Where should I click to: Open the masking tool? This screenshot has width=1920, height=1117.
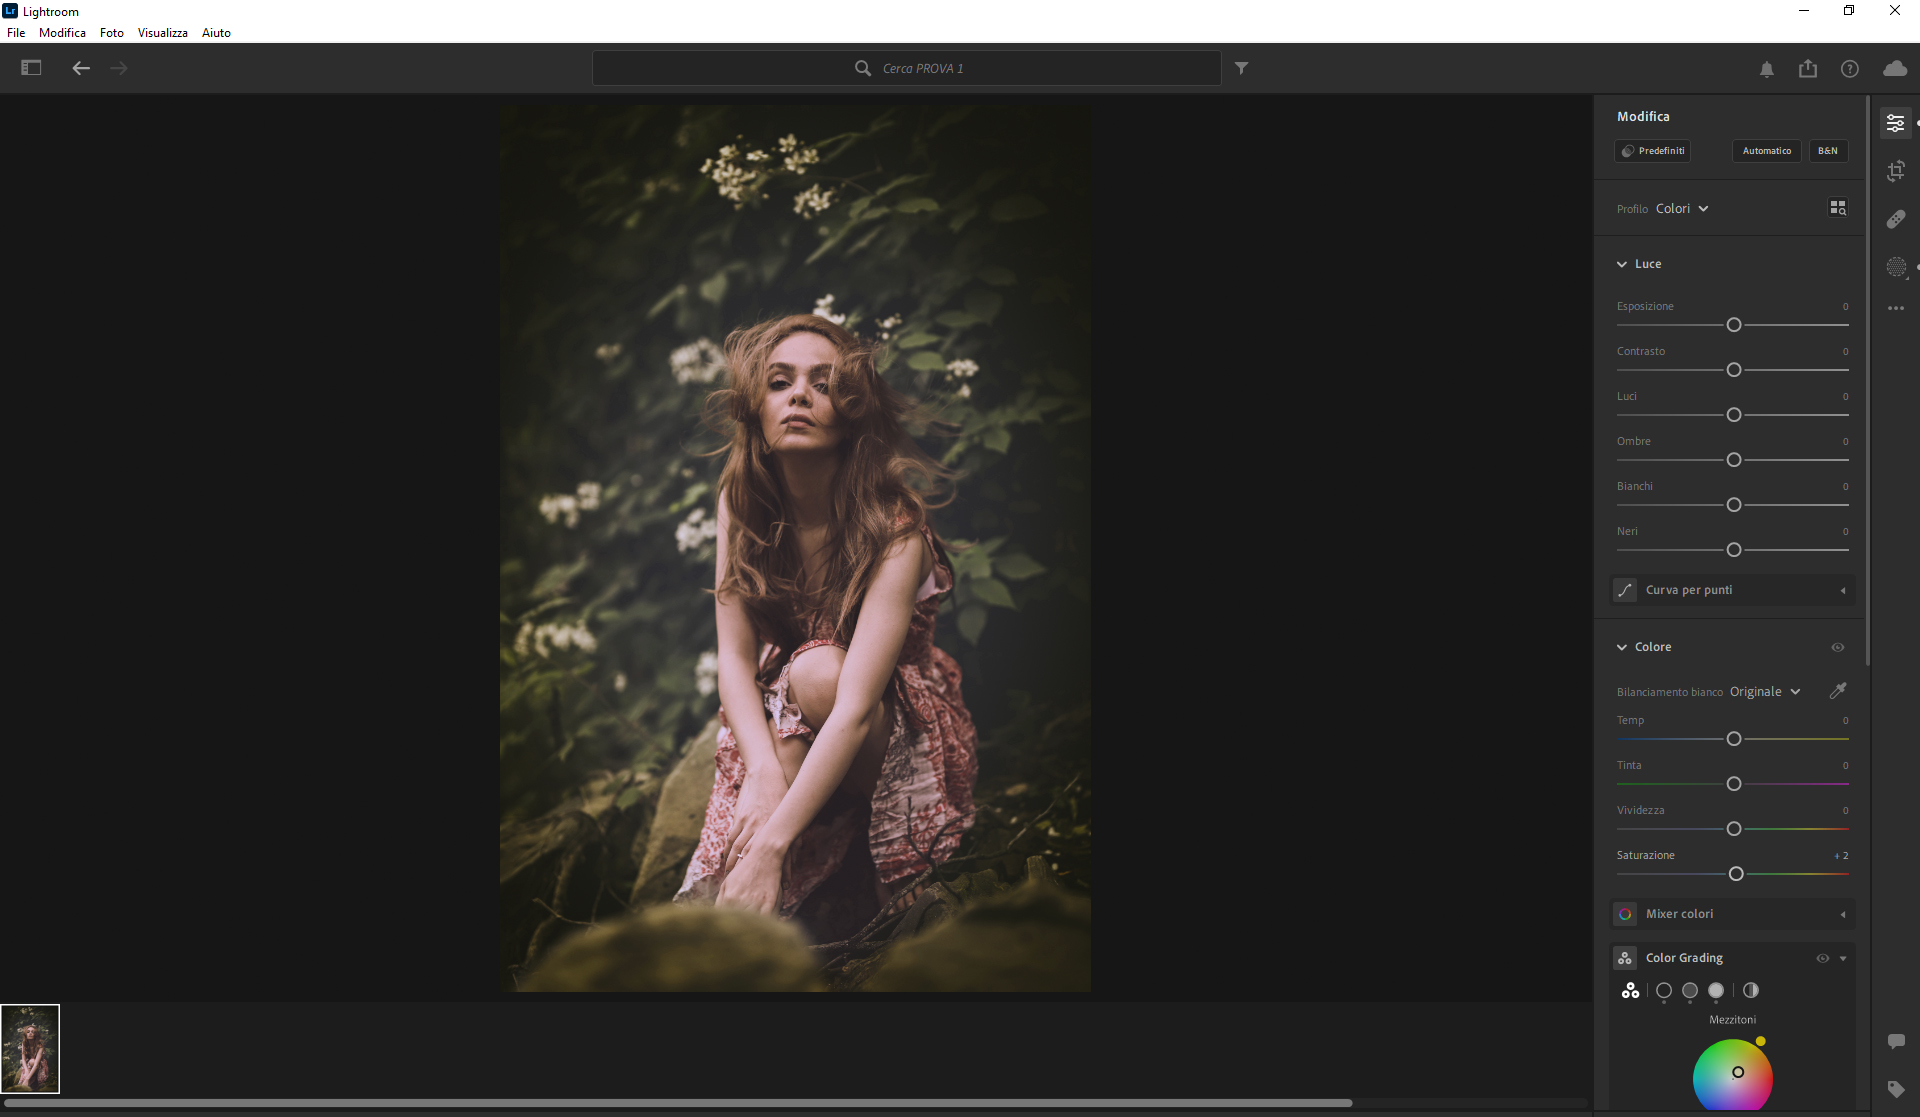pyautogui.click(x=1895, y=267)
